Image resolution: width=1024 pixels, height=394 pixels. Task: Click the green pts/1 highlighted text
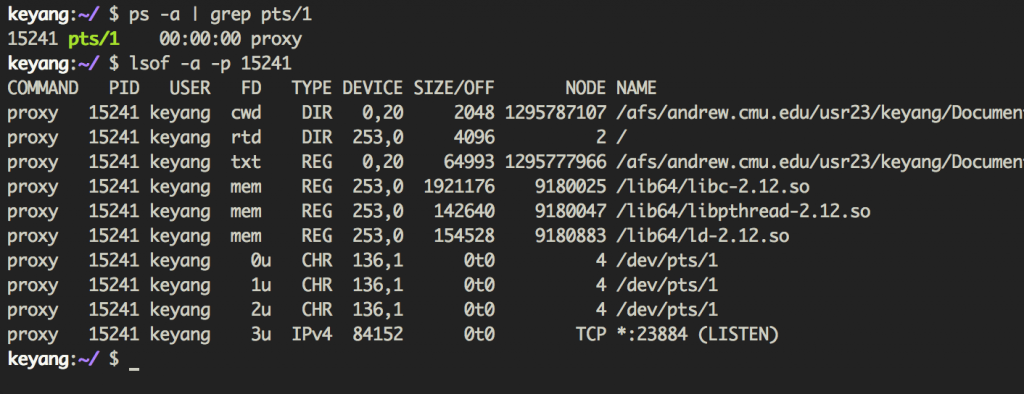pos(94,39)
